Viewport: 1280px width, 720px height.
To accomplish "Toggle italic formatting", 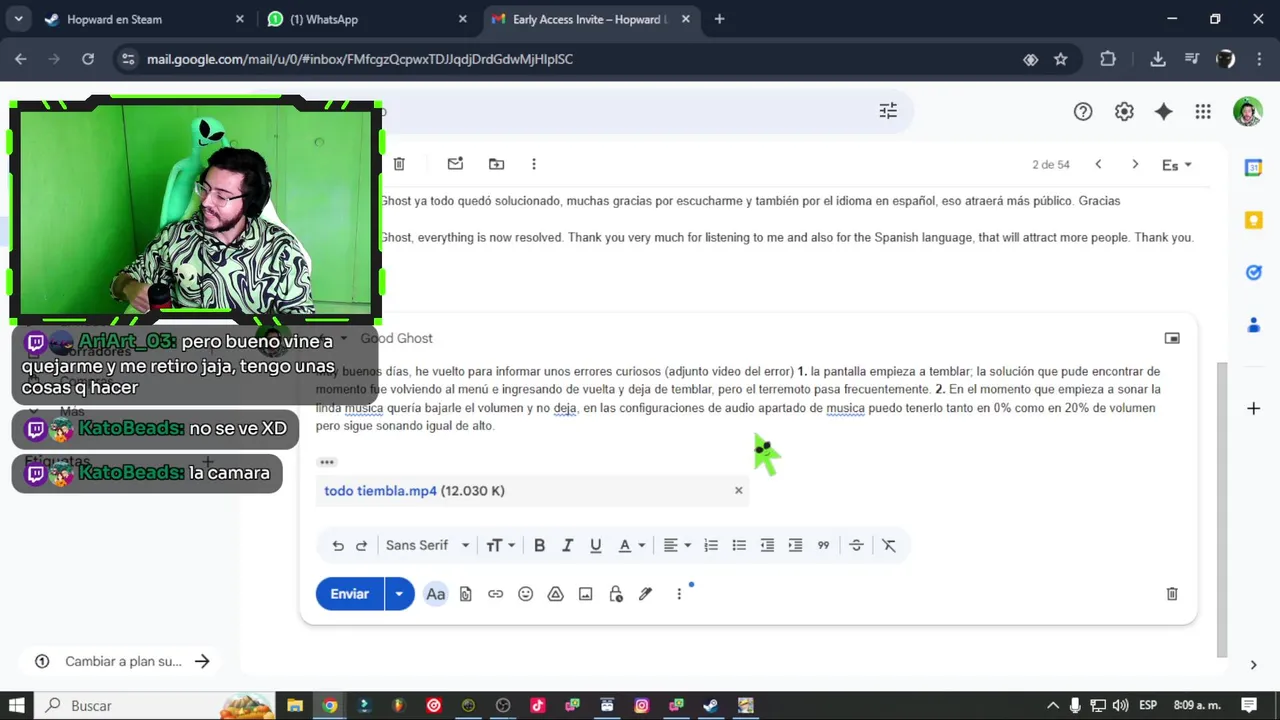I will (x=567, y=545).
